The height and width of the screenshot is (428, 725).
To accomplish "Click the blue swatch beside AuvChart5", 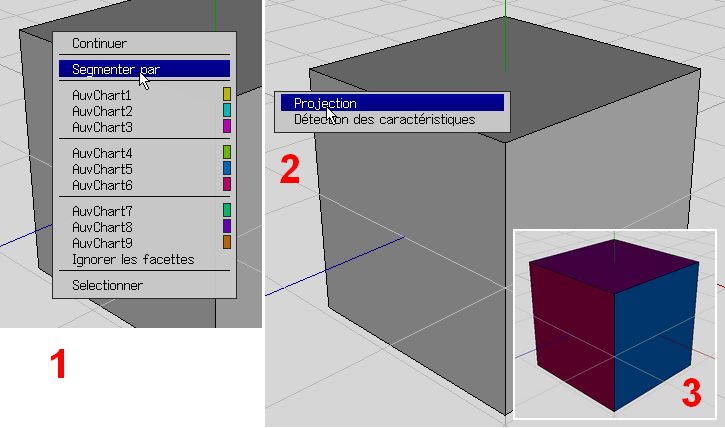I will point(227,168).
